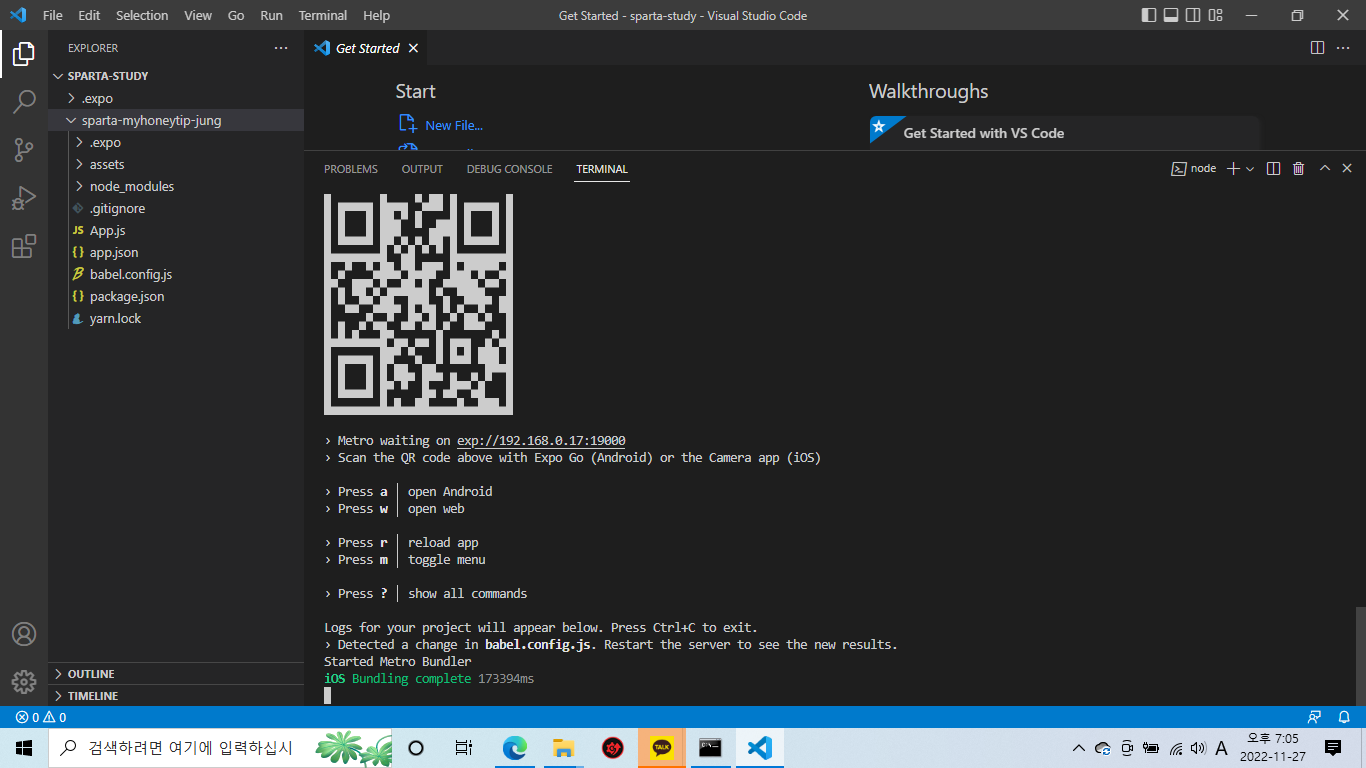Open the Run and Debug view
Screen dimensions: 1366x768
point(24,198)
